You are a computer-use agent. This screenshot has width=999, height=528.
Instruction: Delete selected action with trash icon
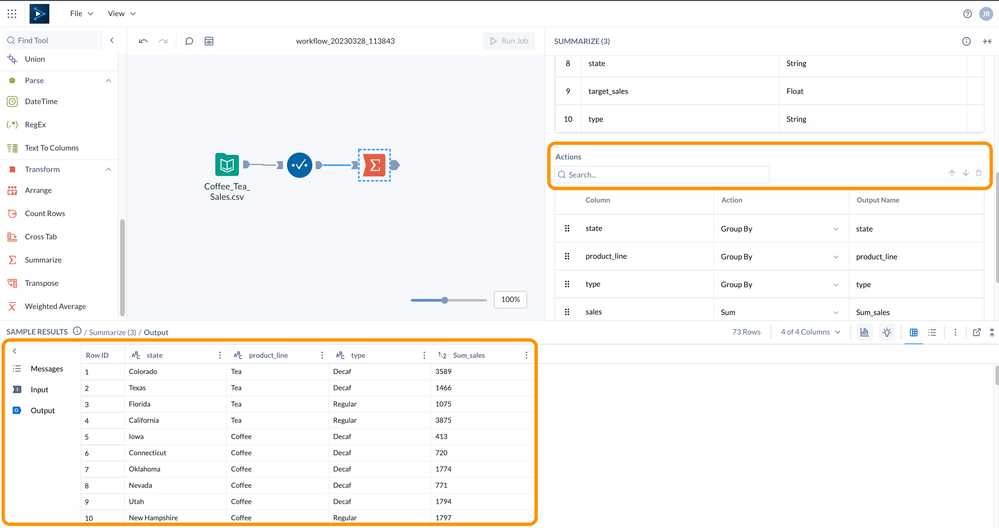click(x=979, y=173)
